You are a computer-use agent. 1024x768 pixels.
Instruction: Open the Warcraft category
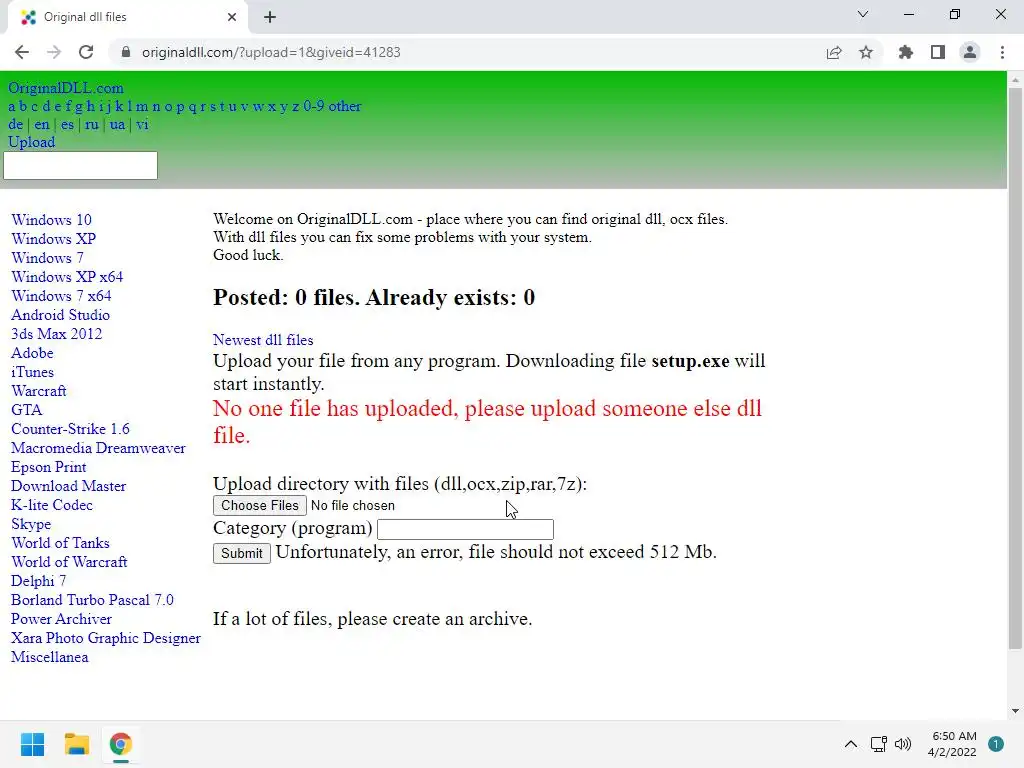point(39,391)
